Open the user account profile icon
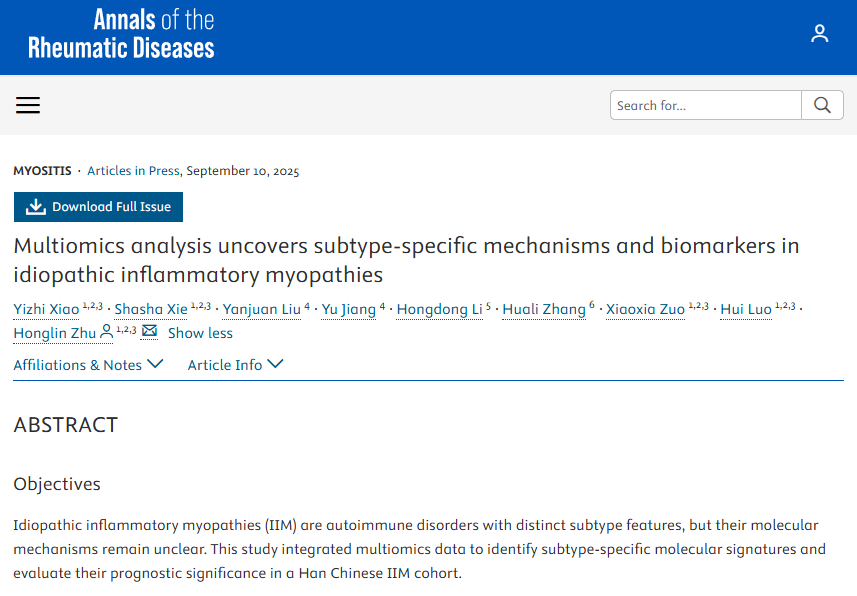Image resolution: width=857 pixels, height=596 pixels. (820, 34)
